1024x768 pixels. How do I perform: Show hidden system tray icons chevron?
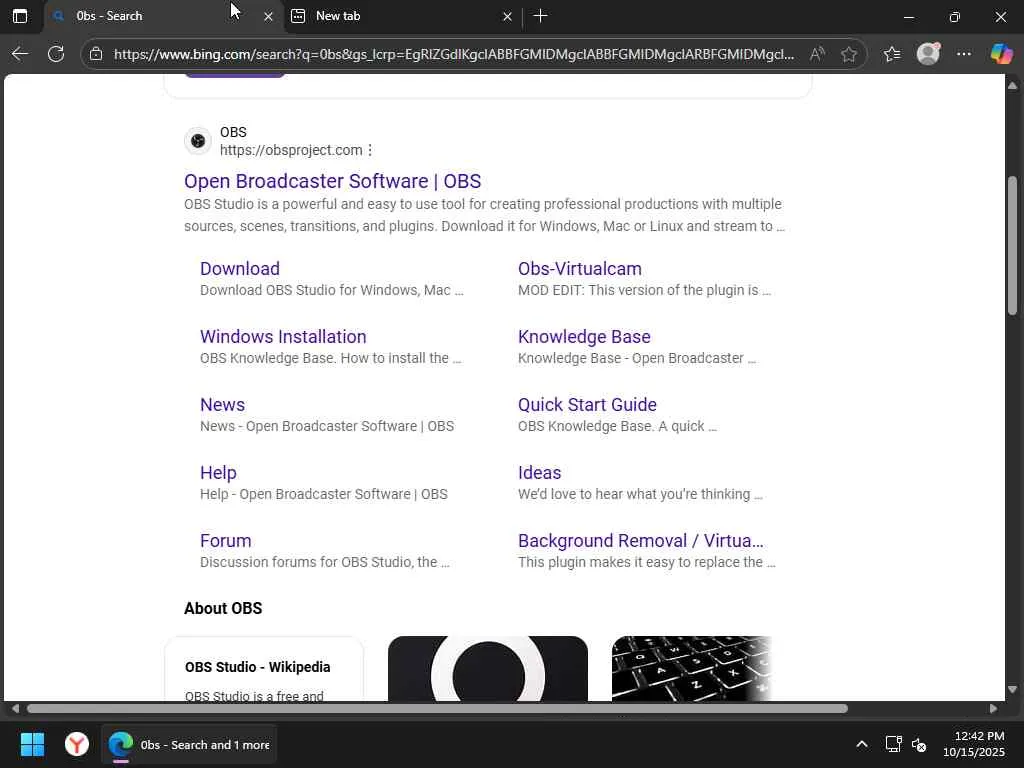point(862,744)
